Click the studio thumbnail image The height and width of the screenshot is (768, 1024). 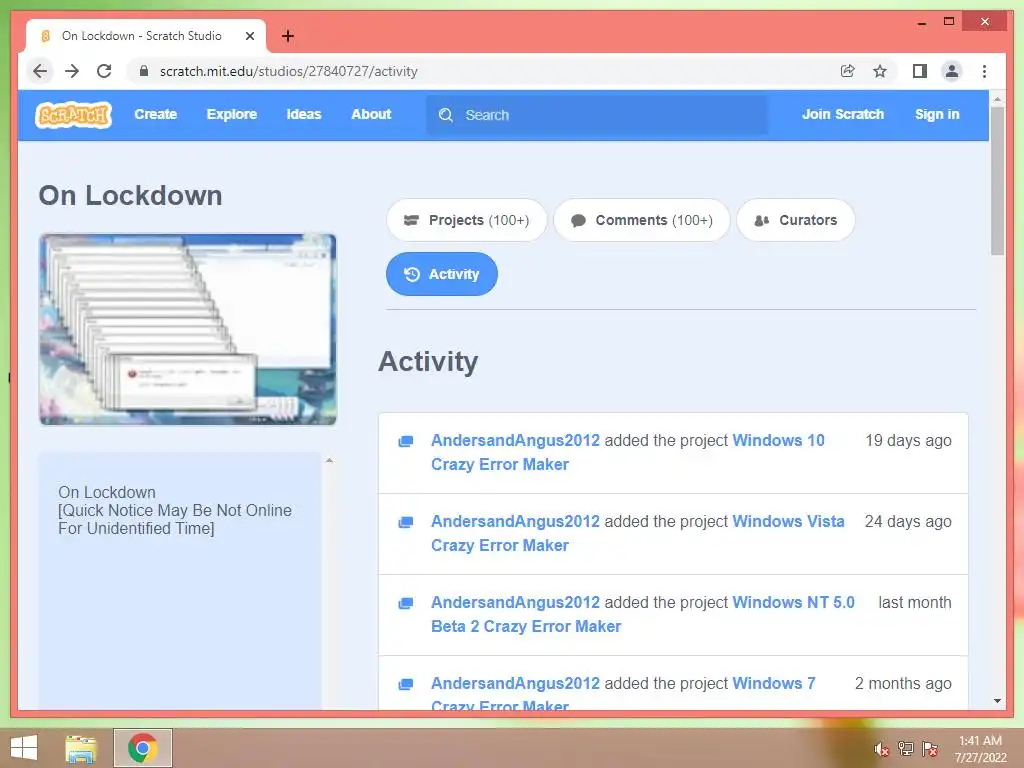(x=188, y=329)
